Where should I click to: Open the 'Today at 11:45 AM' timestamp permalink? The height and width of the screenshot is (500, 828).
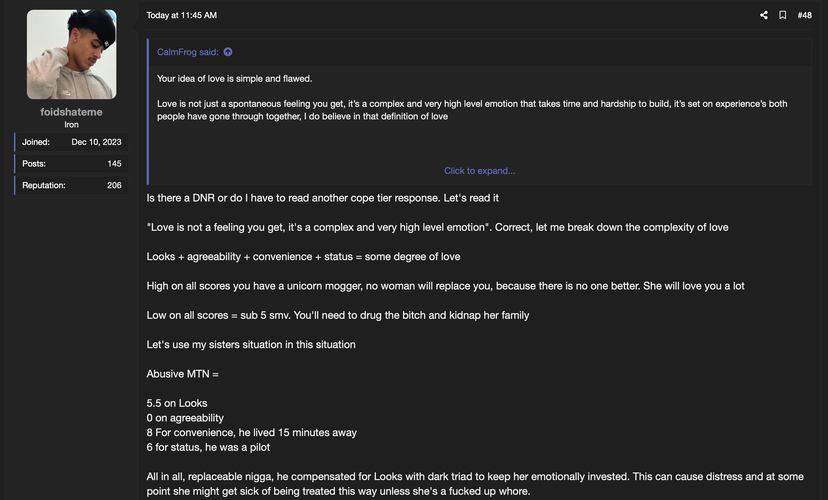pos(182,15)
